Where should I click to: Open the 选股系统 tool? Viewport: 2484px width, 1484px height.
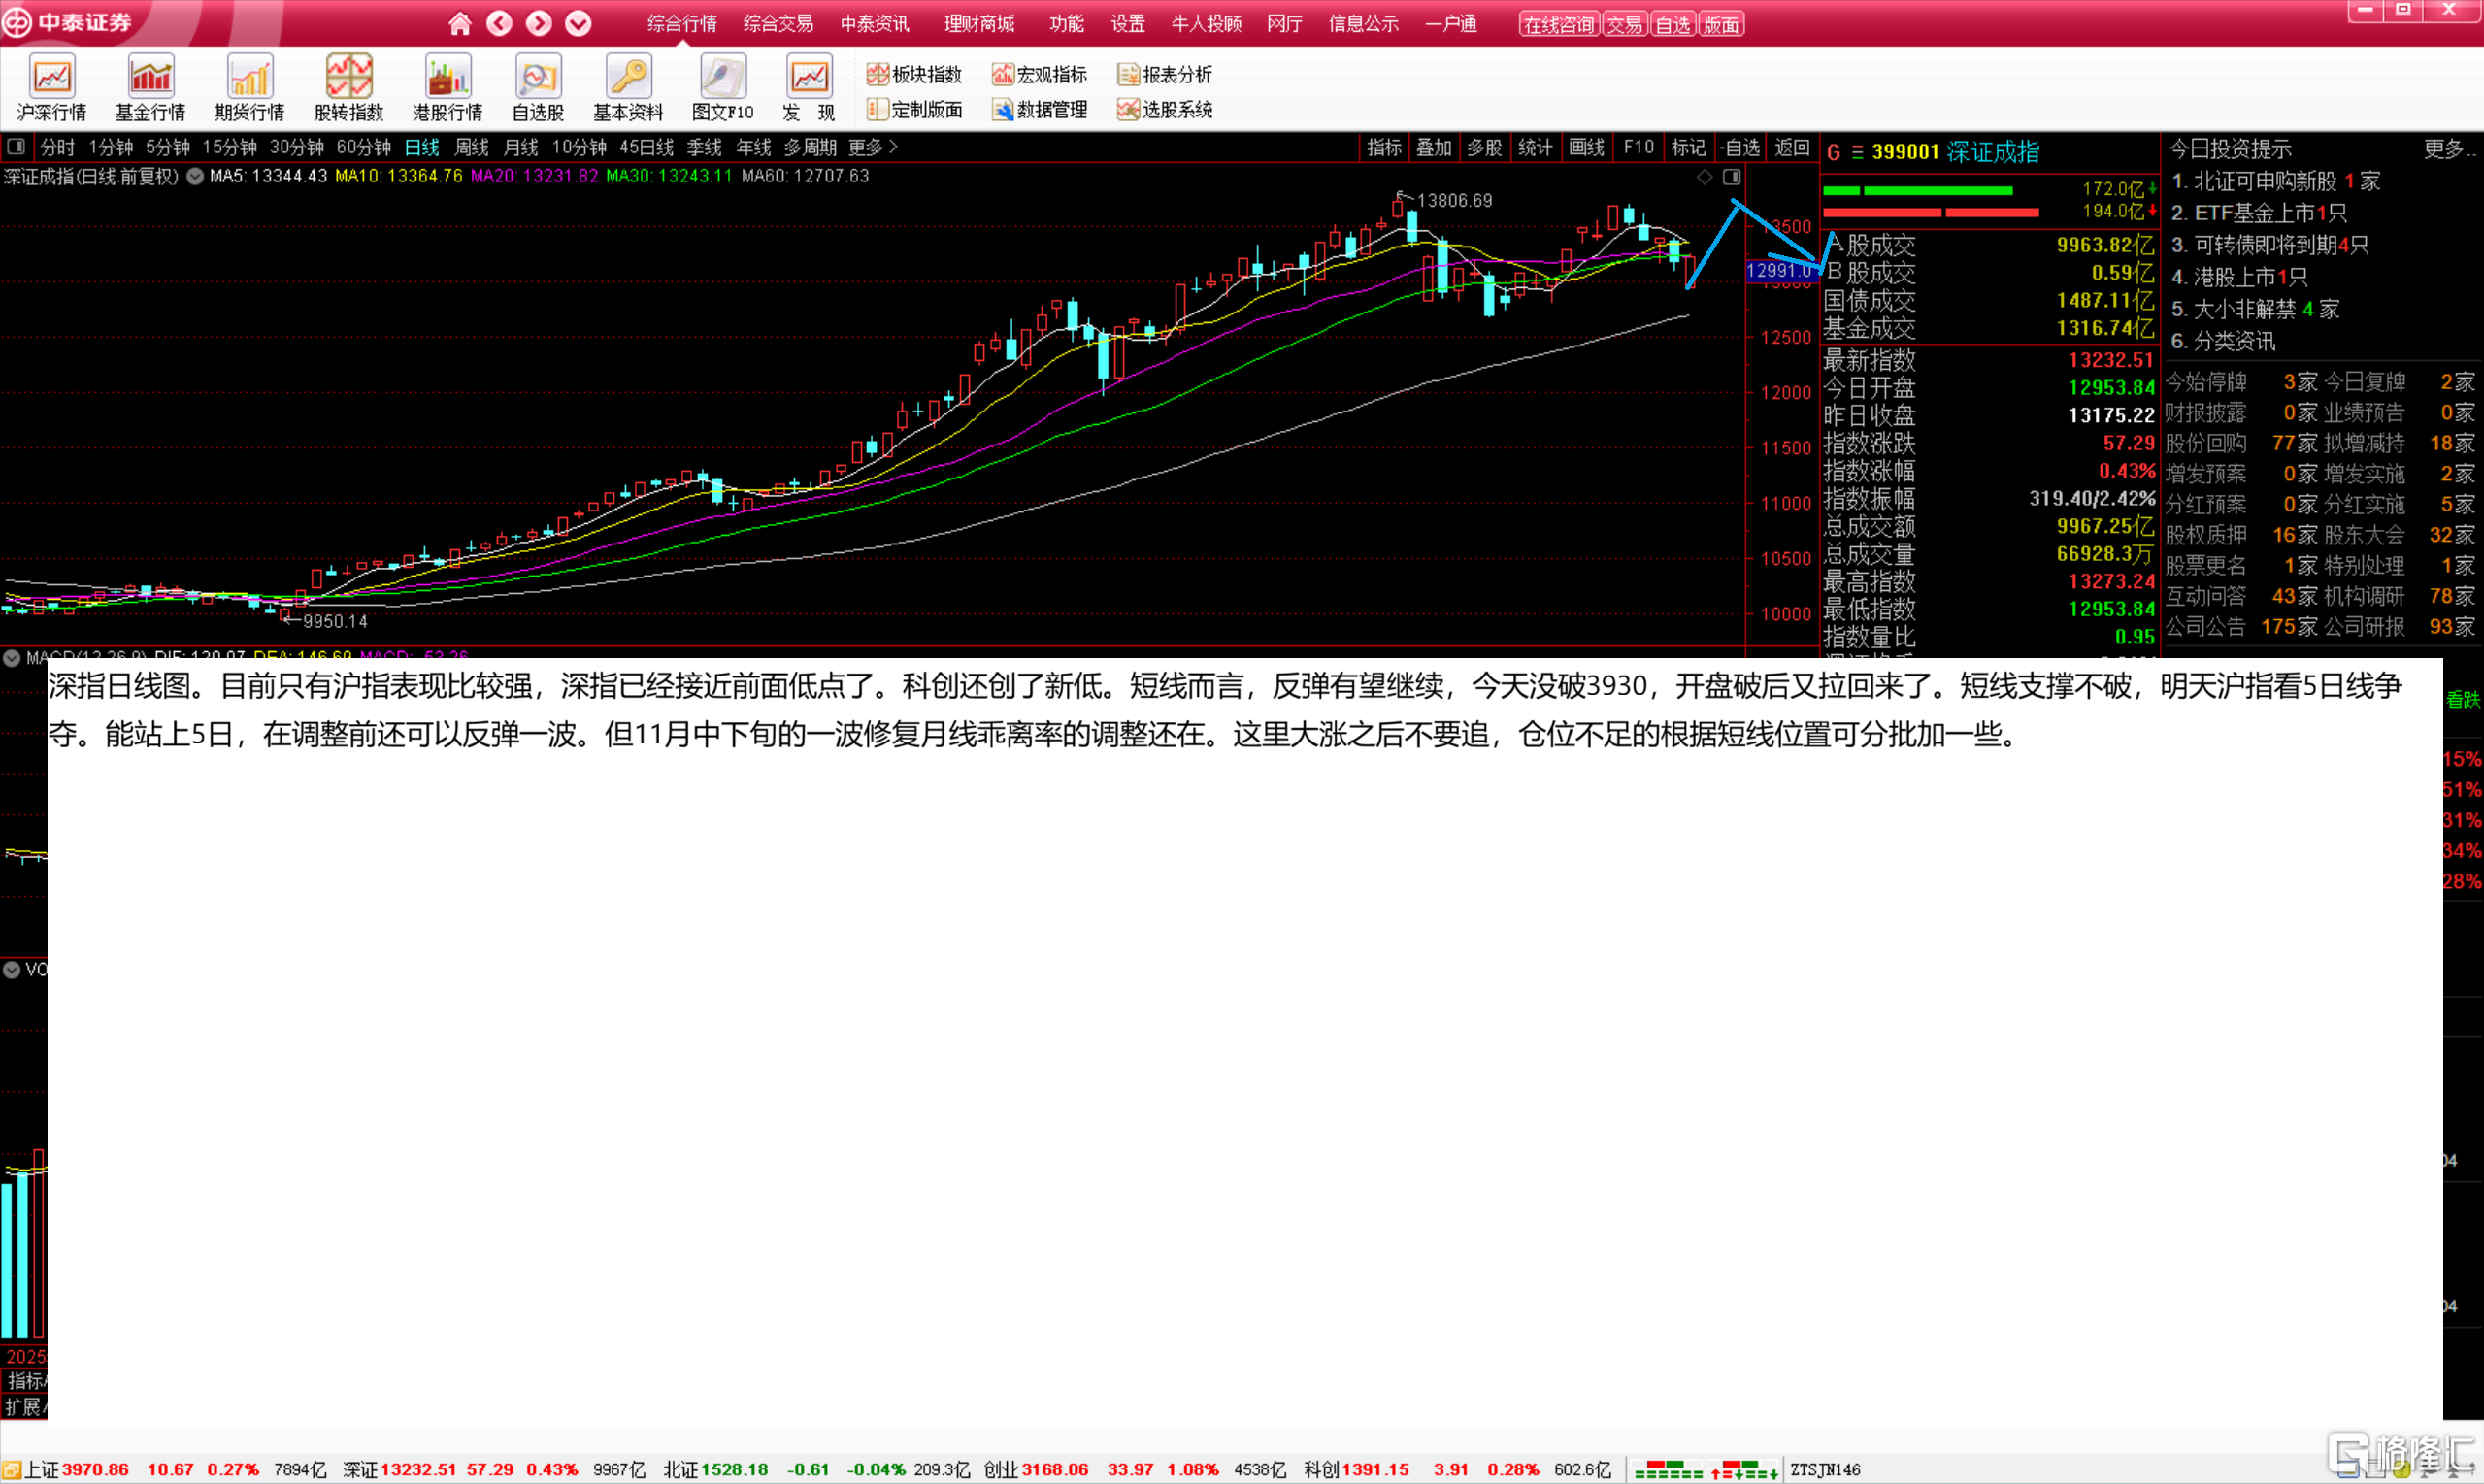(x=1165, y=109)
